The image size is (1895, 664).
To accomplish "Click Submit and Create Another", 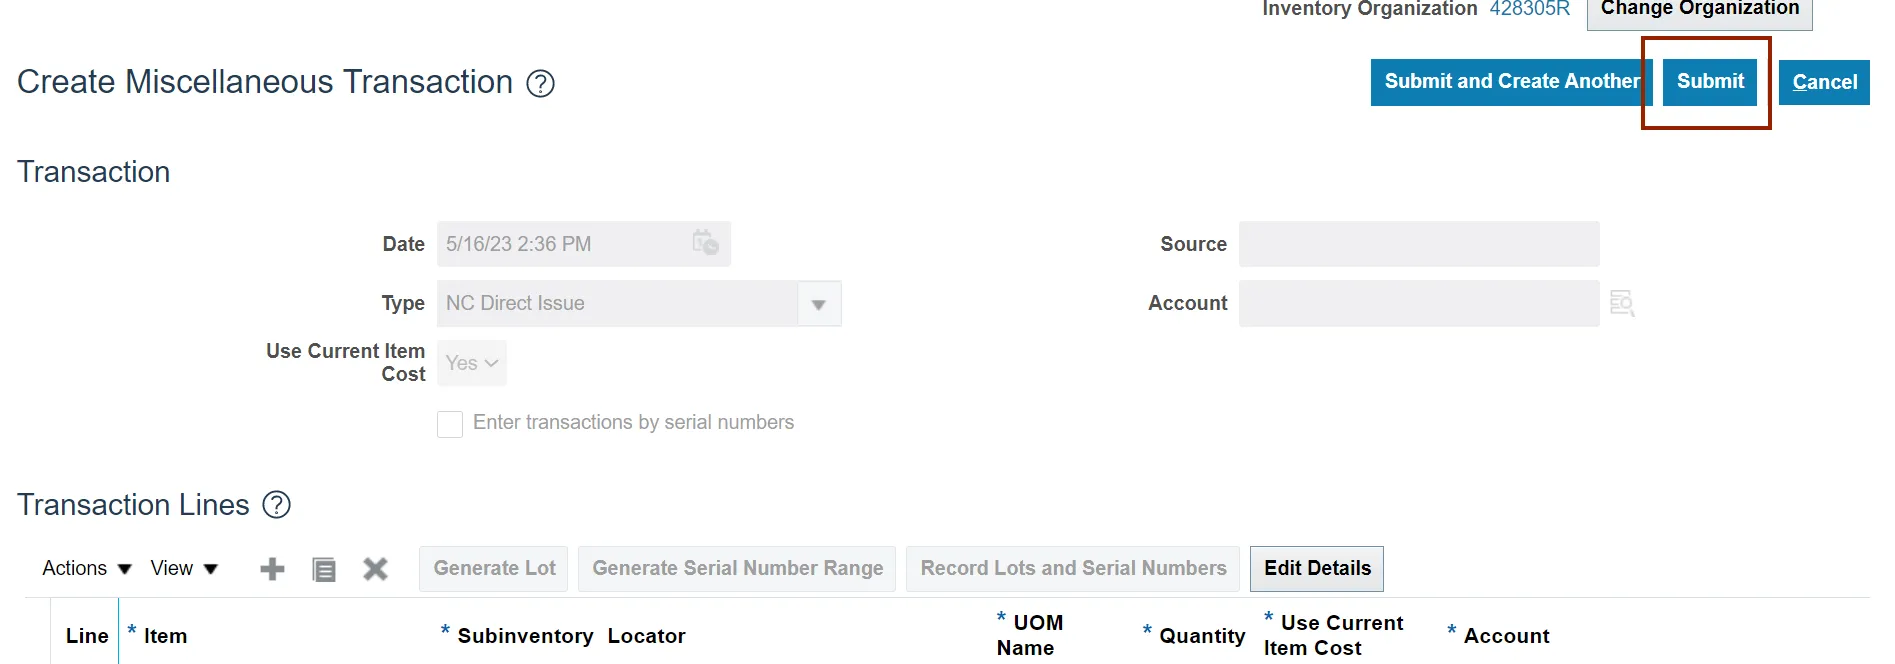I will click(x=1510, y=82).
